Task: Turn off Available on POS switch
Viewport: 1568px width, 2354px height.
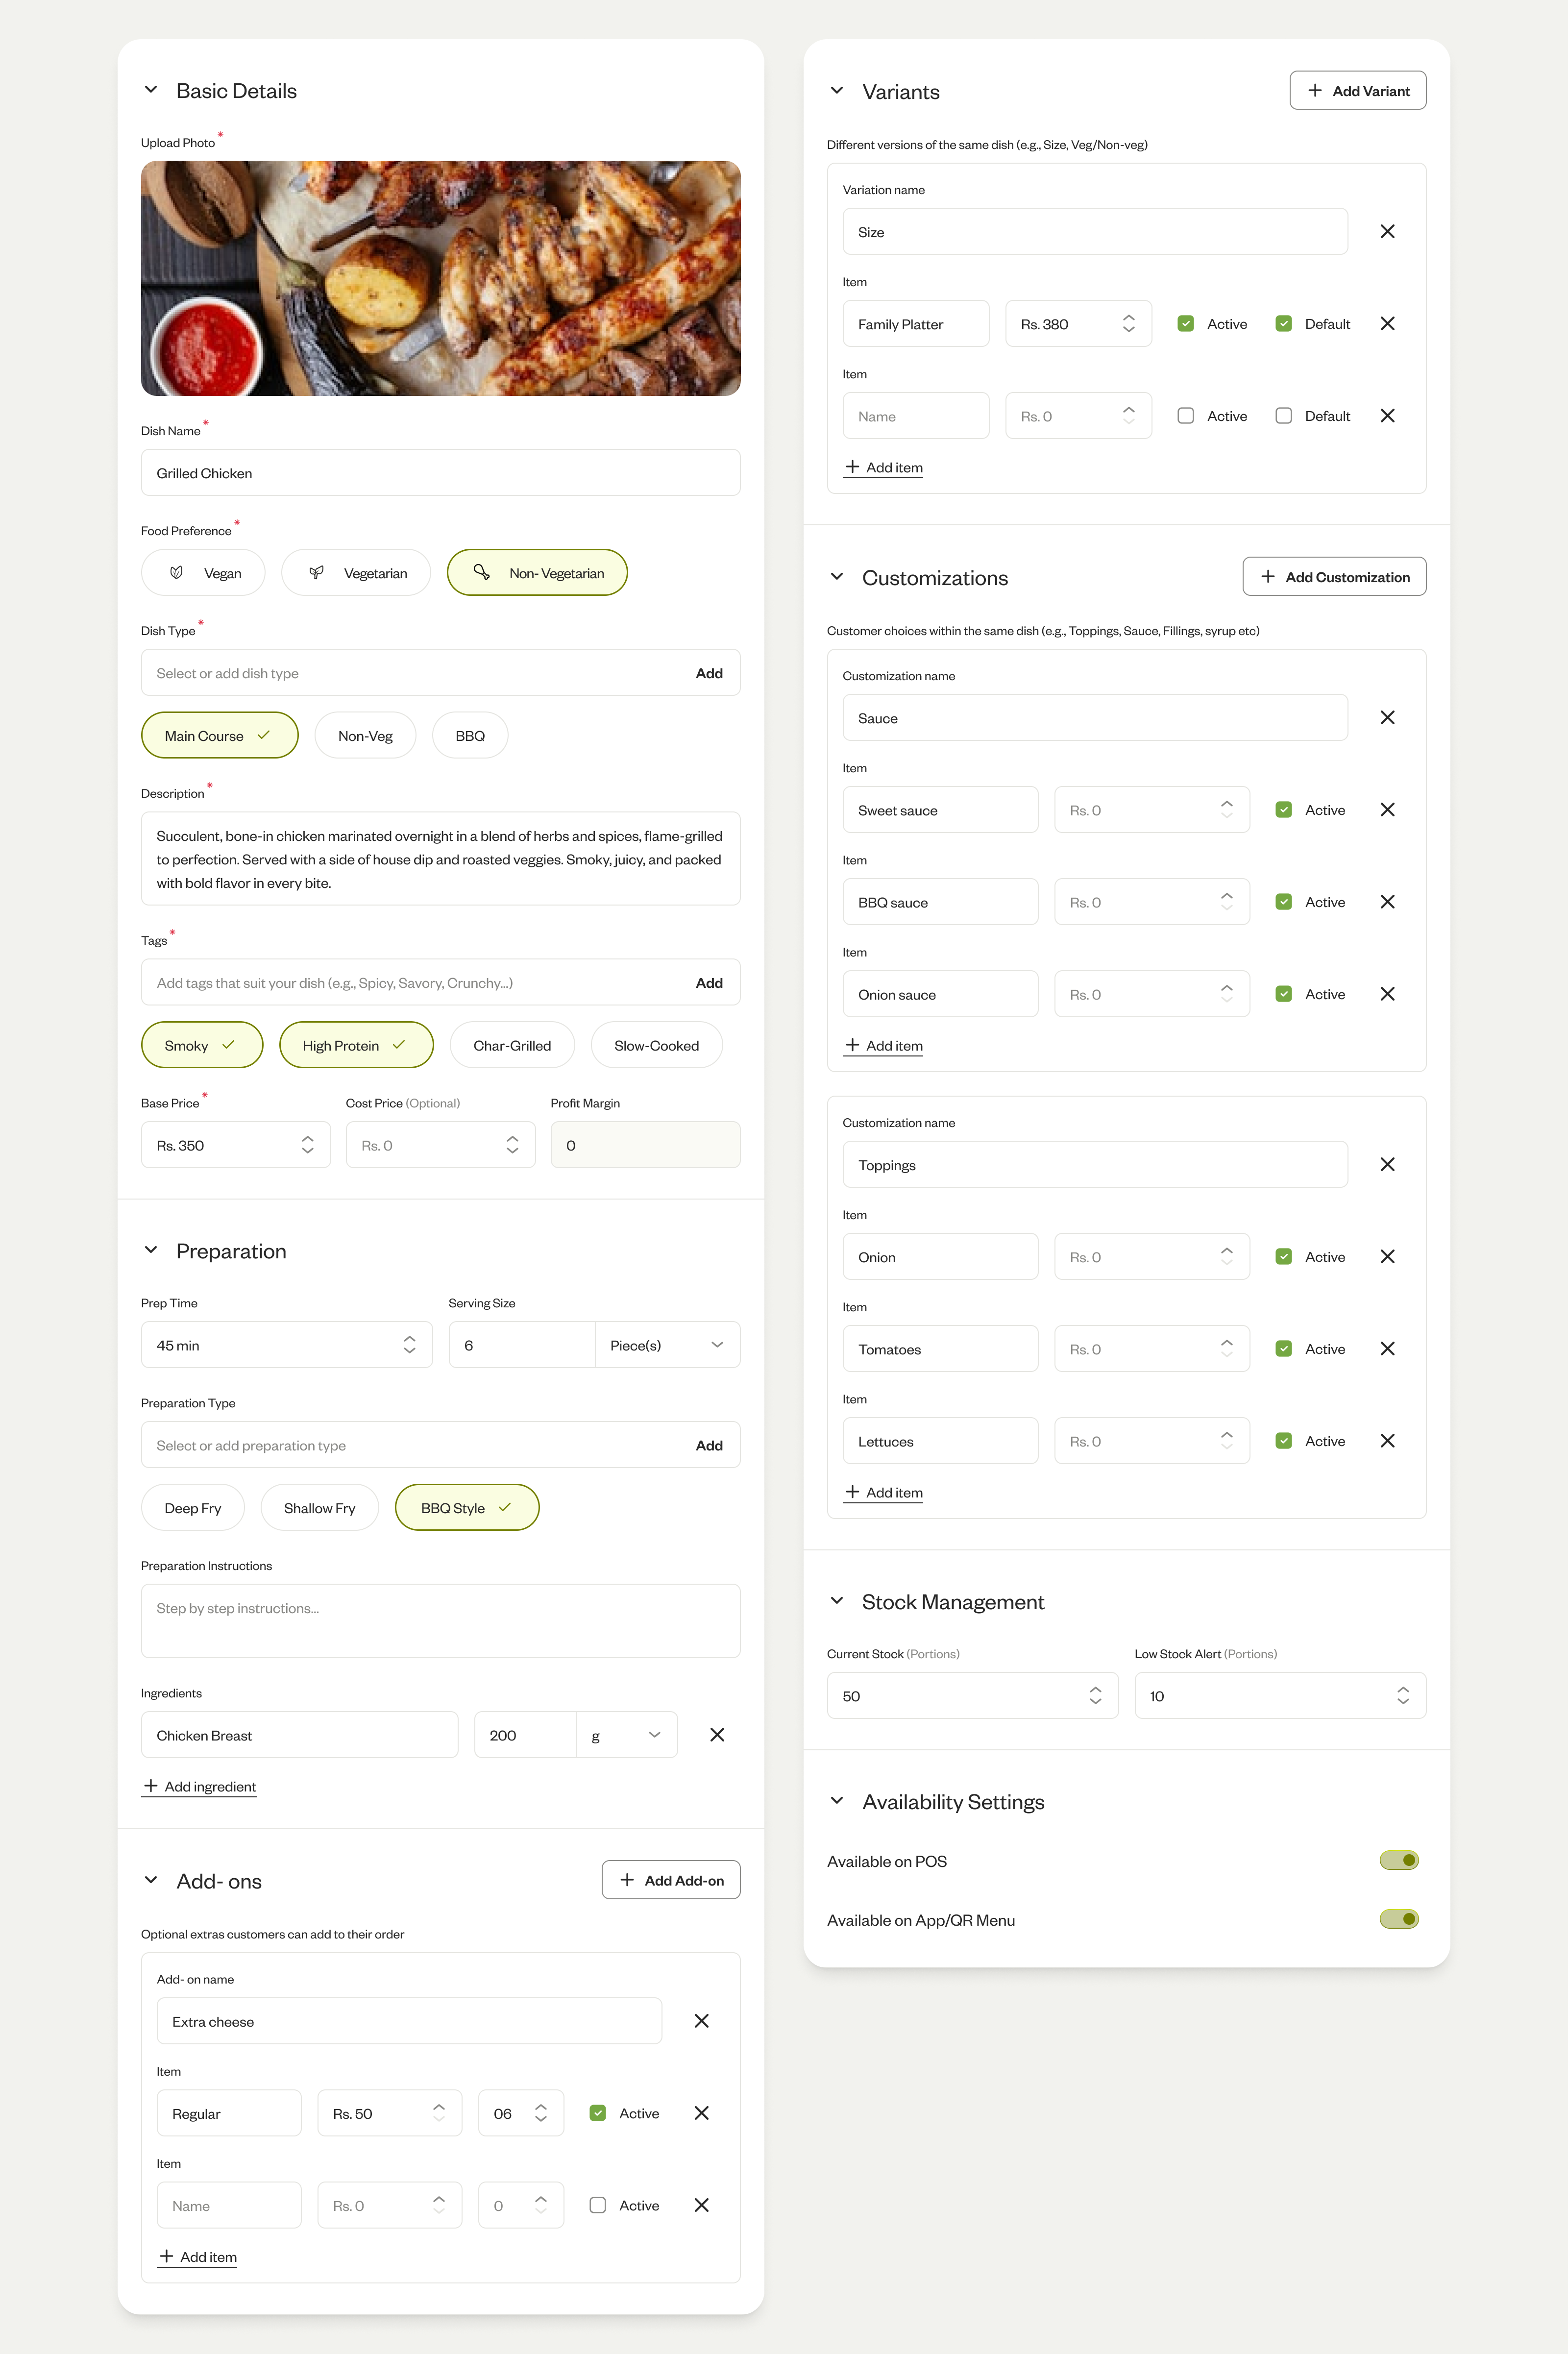Action: [x=1399, y=1861]
